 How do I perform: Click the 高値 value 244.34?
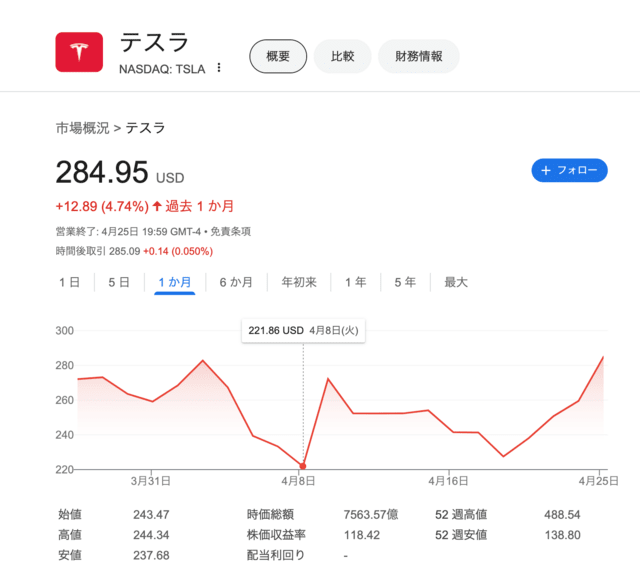click(151, 535)
